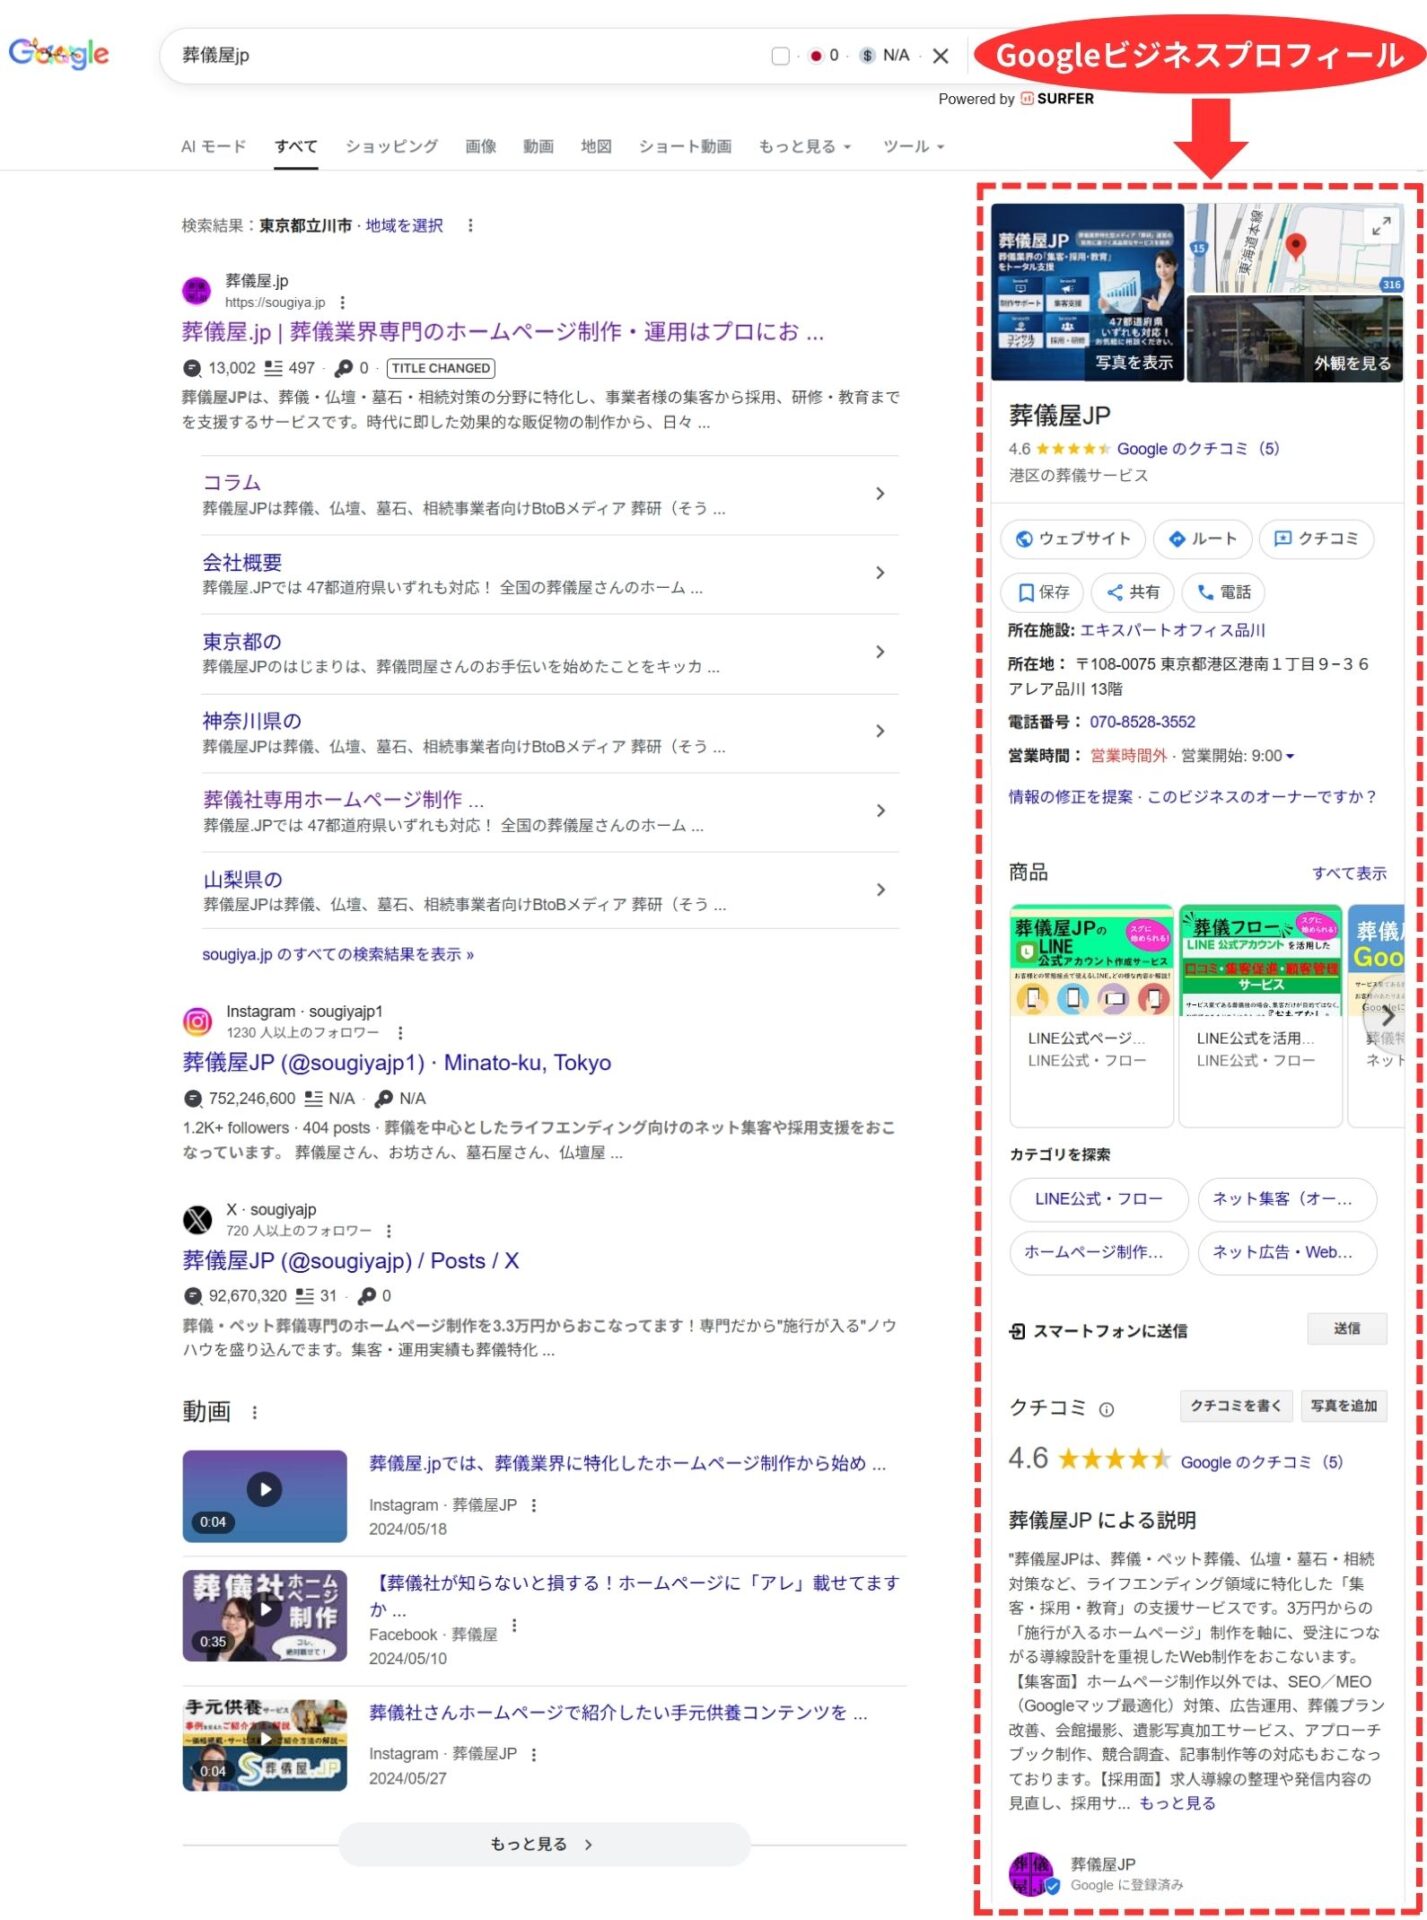Click the 保存 bookmark button
Viewport: 1427px width, 1920px height.
click(1042, 592)
